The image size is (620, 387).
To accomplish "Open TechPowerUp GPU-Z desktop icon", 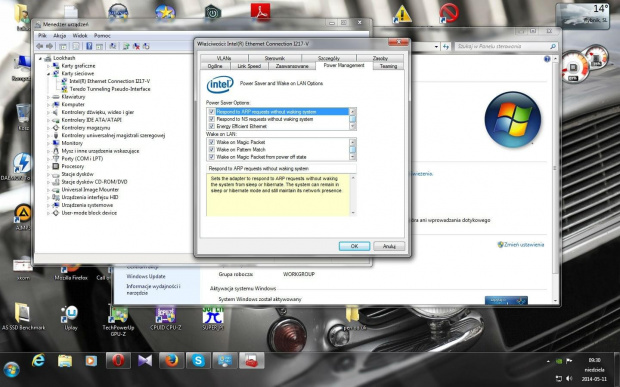I will pyautogui.click(x=118, y=321).
